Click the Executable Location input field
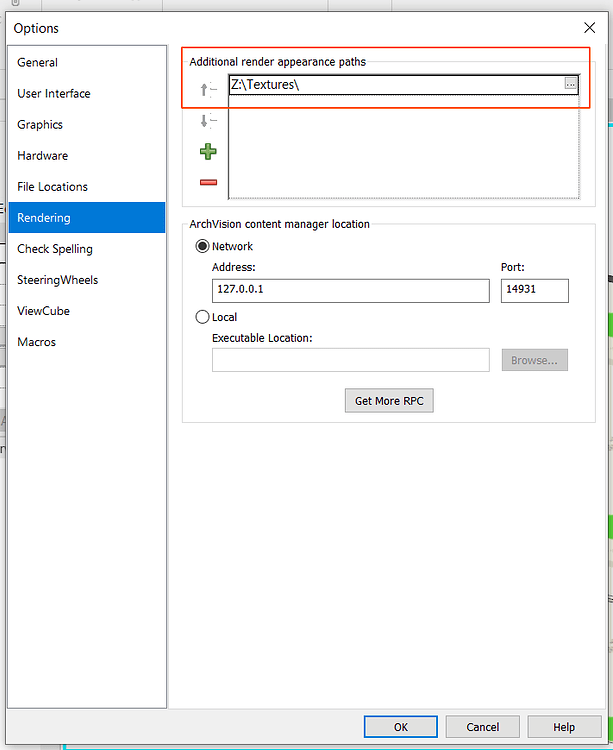This screenshot has width=613, height=750. coord(351,360)
